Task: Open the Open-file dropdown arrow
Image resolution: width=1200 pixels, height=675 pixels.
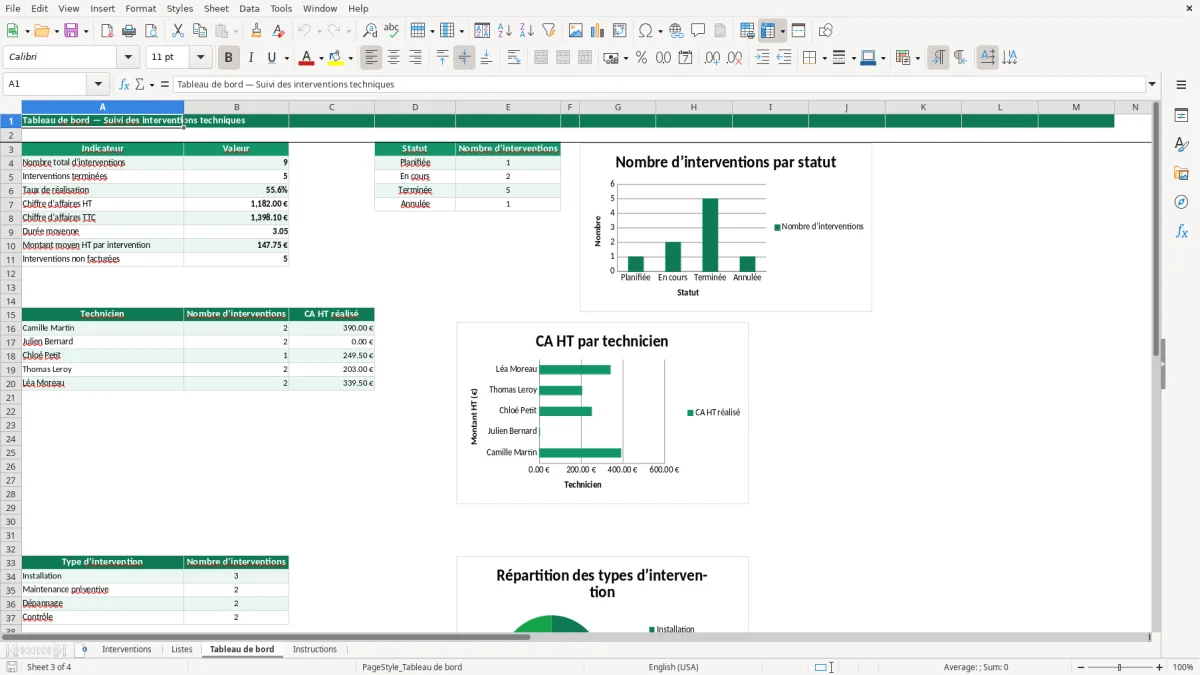Action: 55,31
